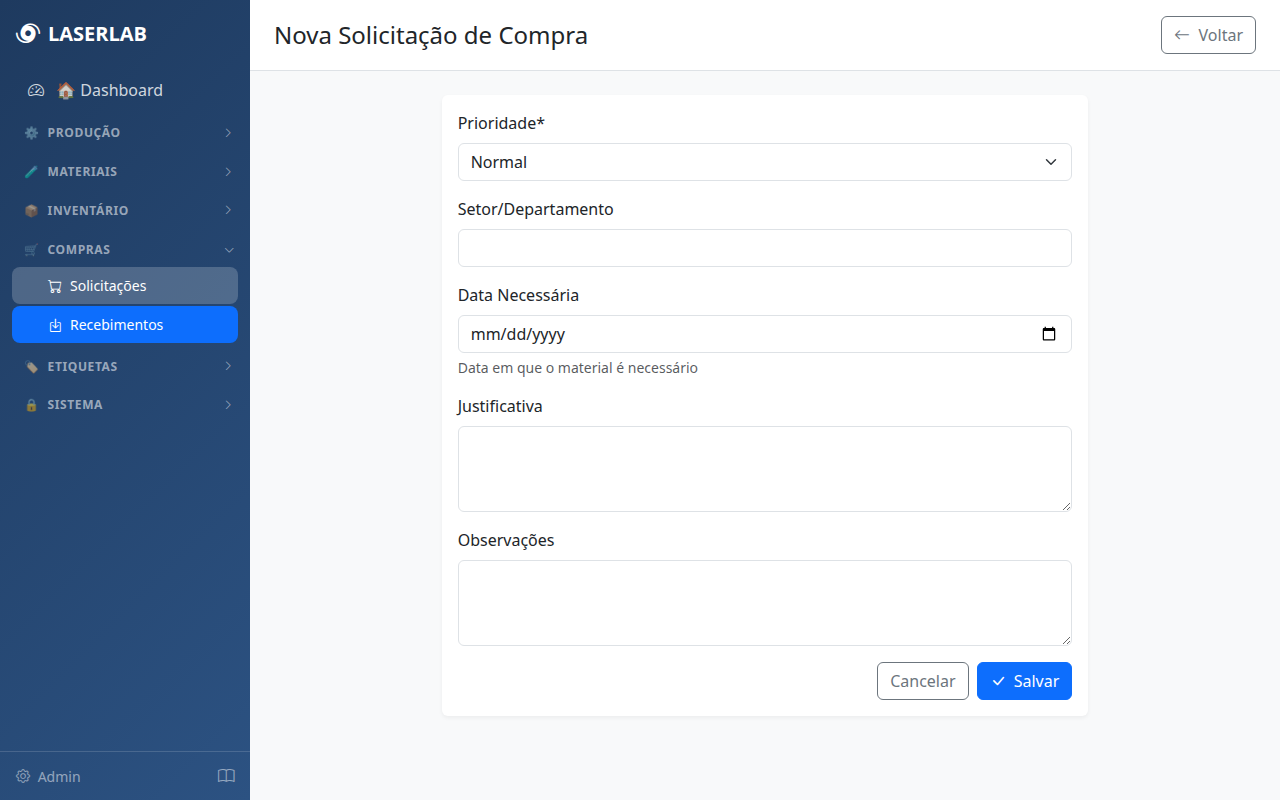
Task: Click the box icon next to INVENTÁRIO
Action: [x=30, y=210]
